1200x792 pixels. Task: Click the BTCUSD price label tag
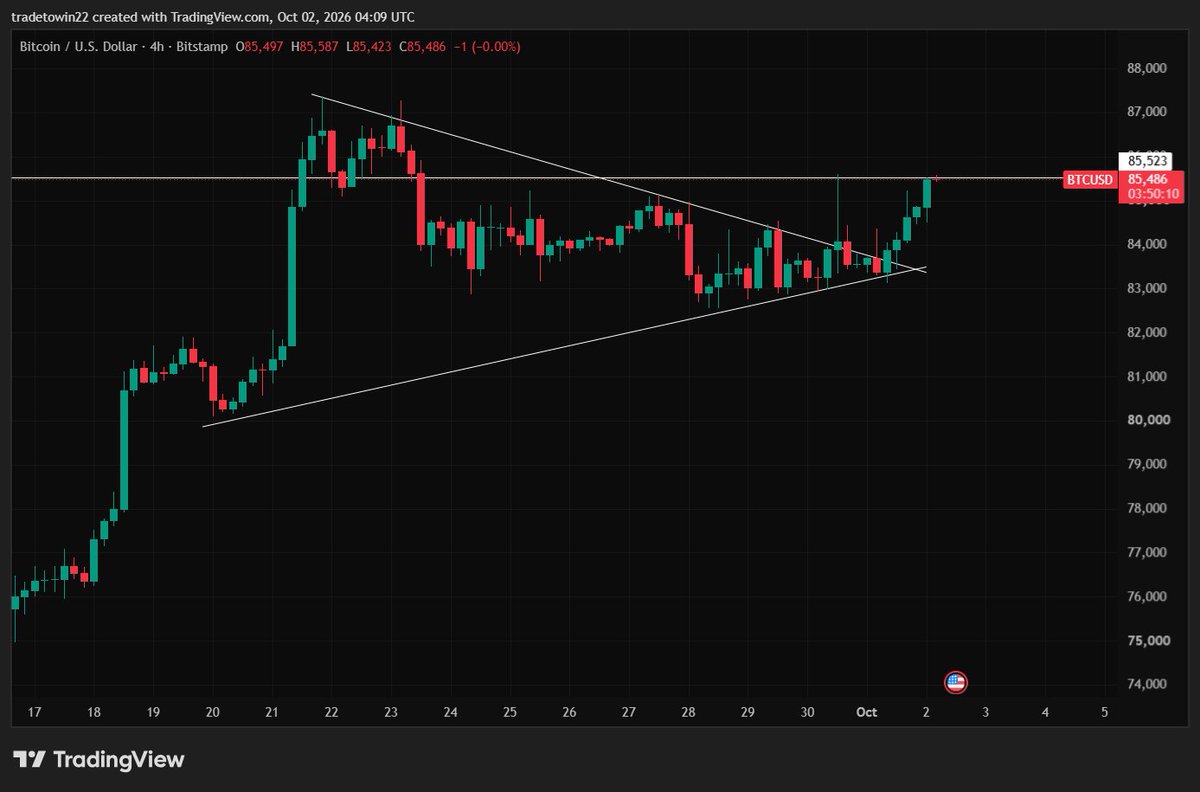1090,180
